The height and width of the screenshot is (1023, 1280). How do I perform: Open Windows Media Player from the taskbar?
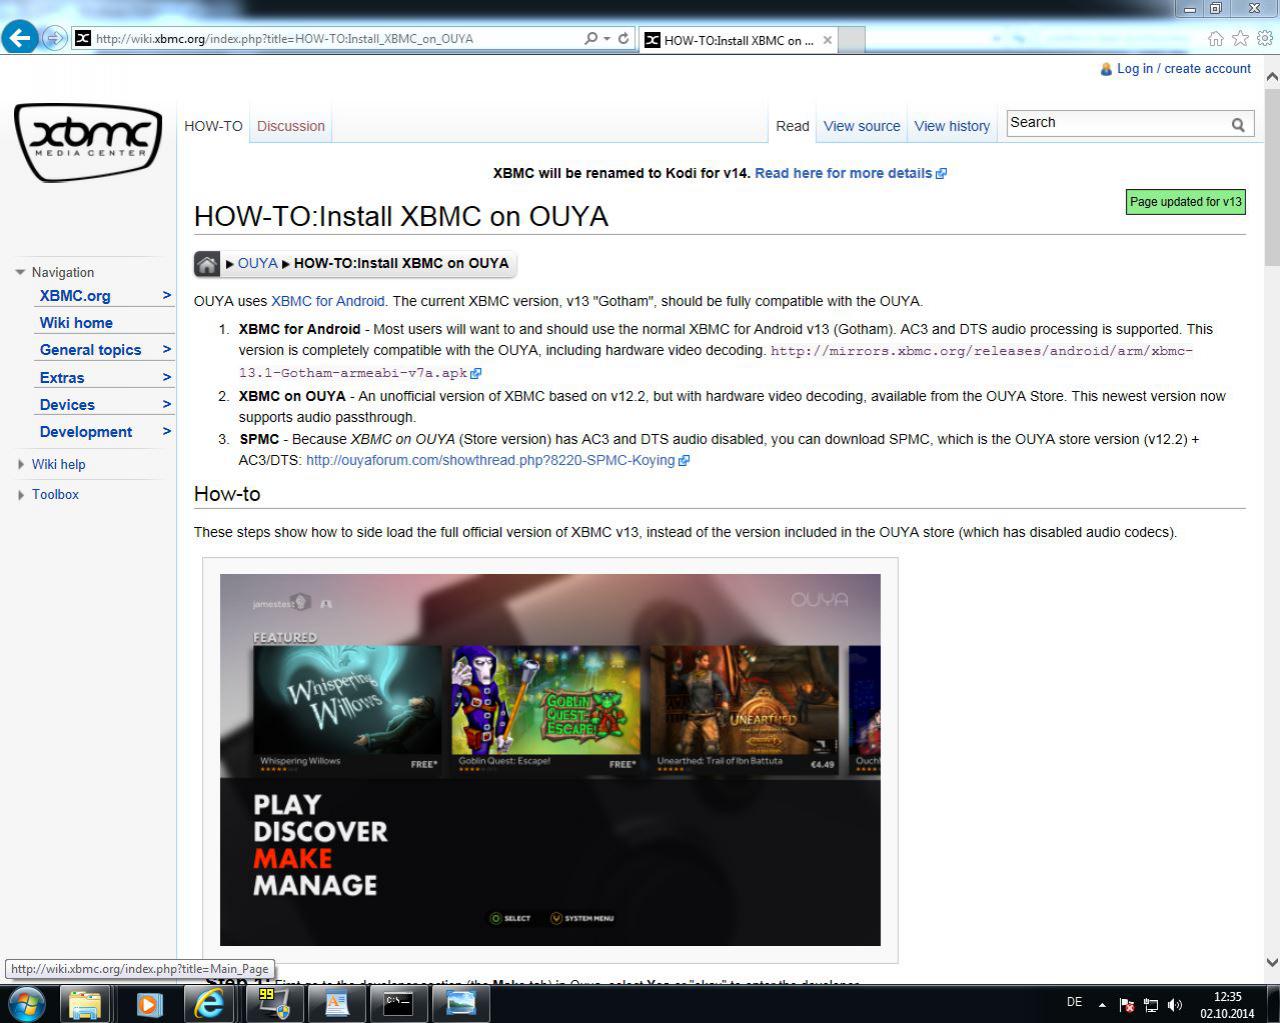(x=148, y=1003)
